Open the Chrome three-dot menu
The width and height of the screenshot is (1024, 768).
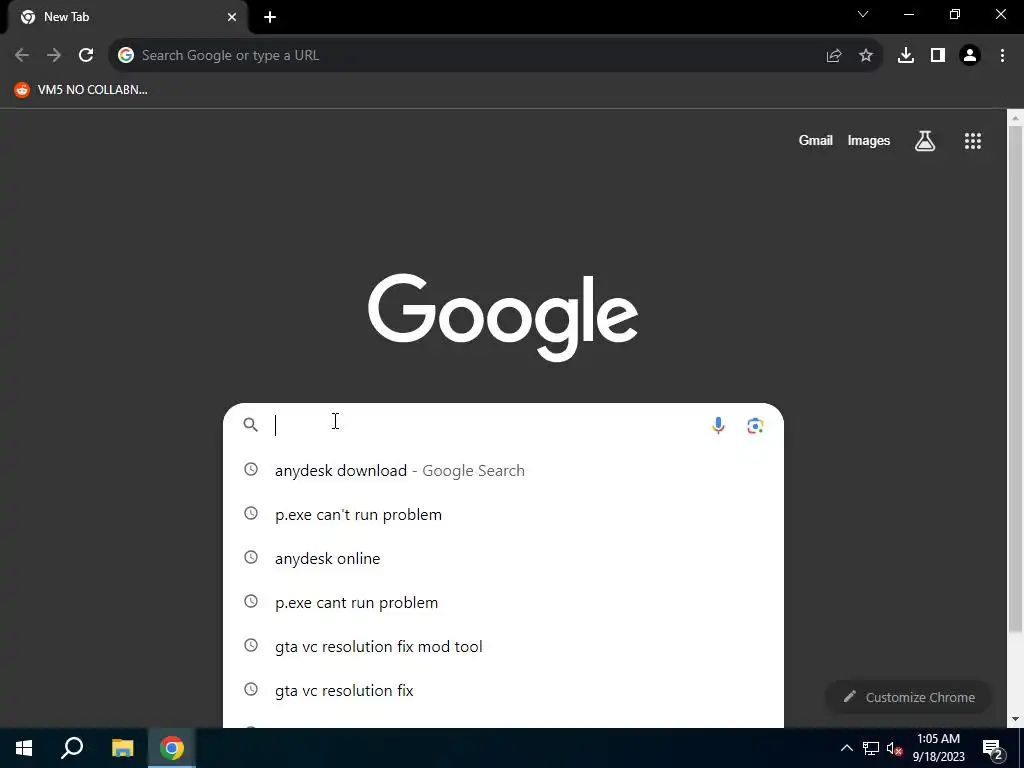(1002, 56)
